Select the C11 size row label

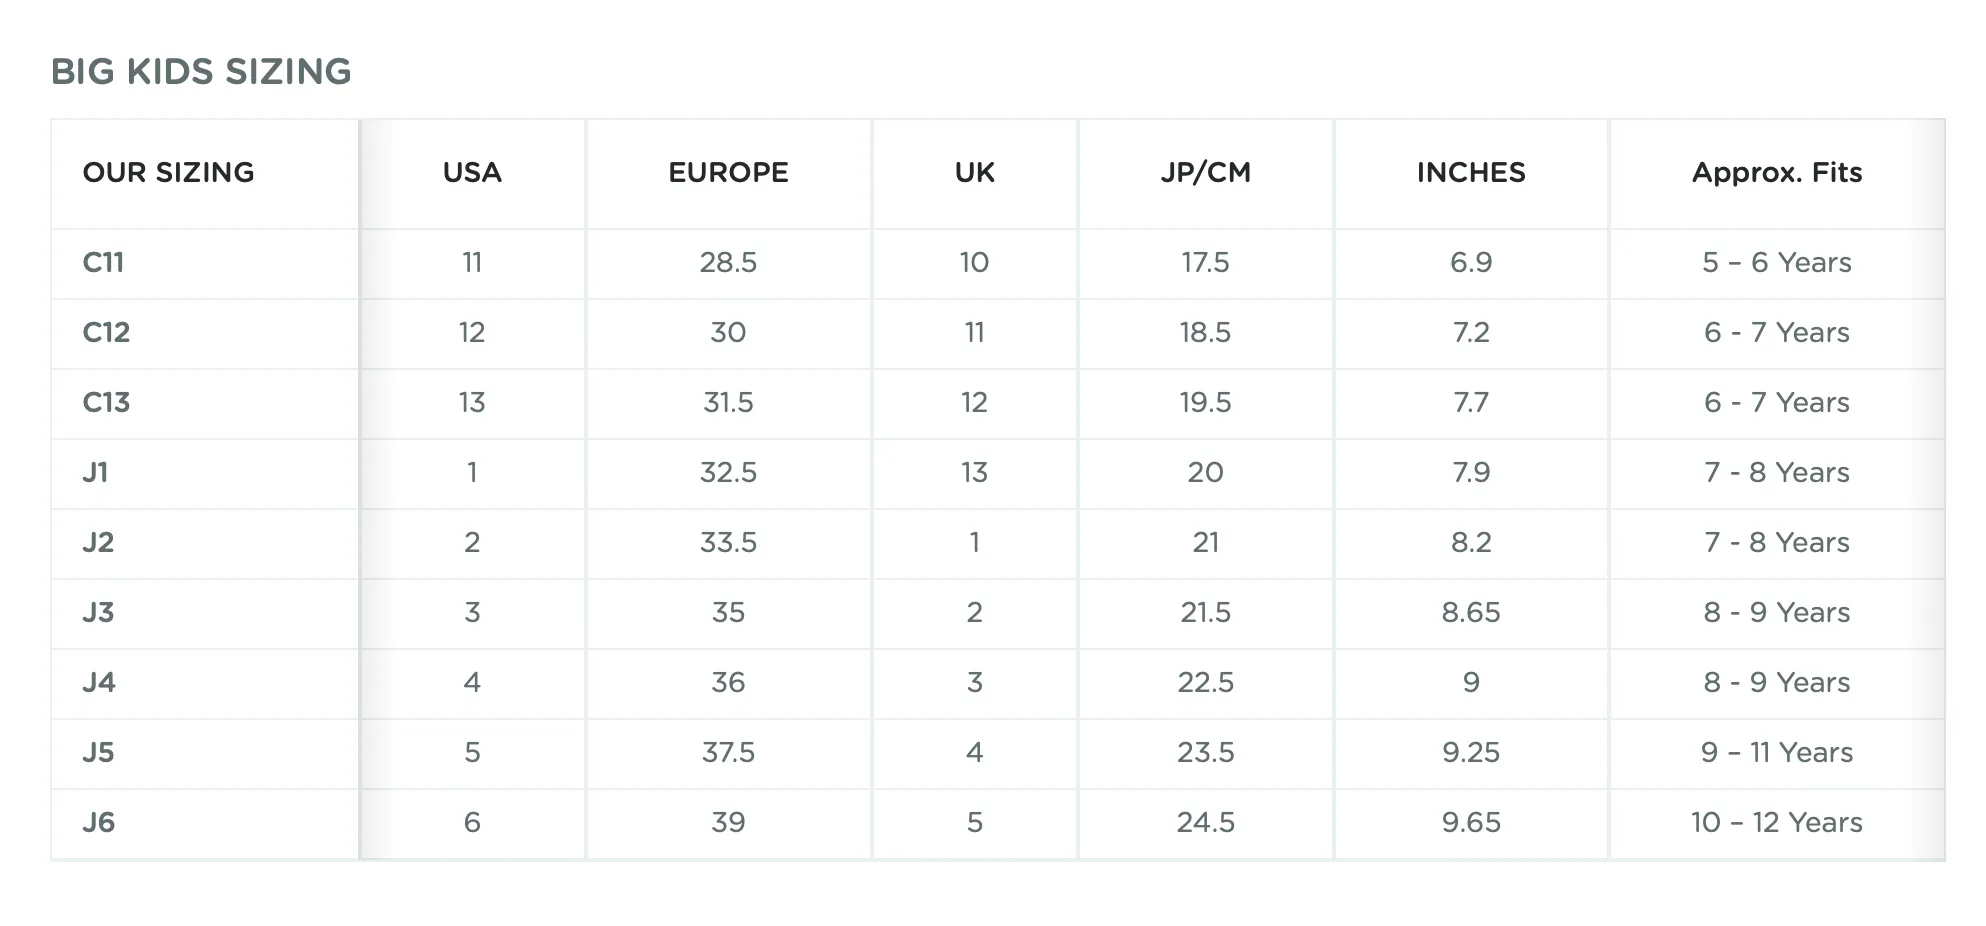tap(103, 262)
